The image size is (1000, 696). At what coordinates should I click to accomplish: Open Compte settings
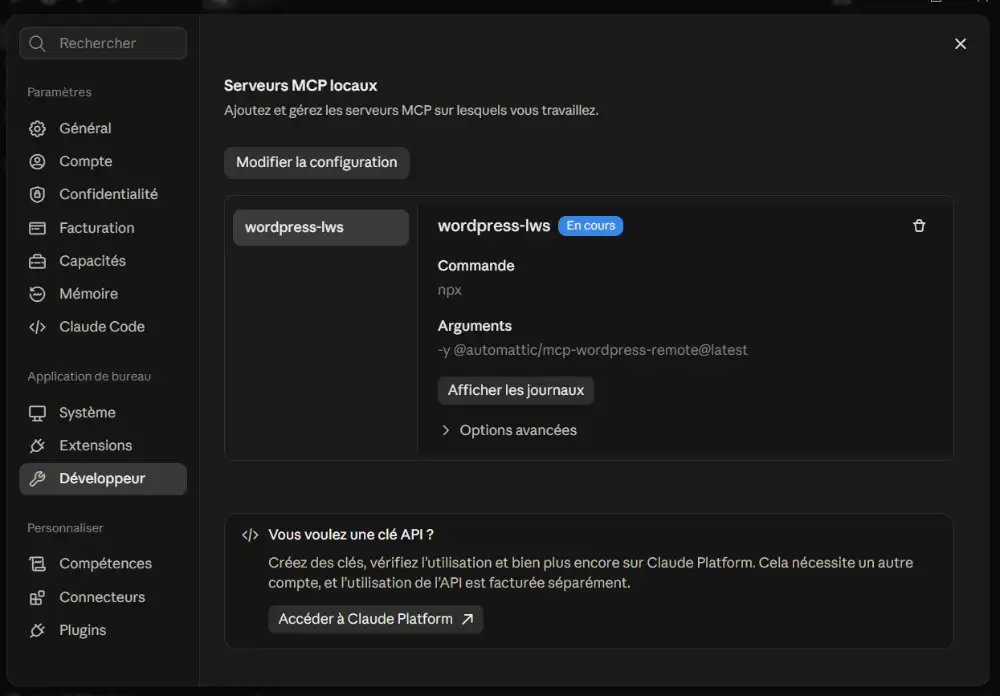point(103,161)
